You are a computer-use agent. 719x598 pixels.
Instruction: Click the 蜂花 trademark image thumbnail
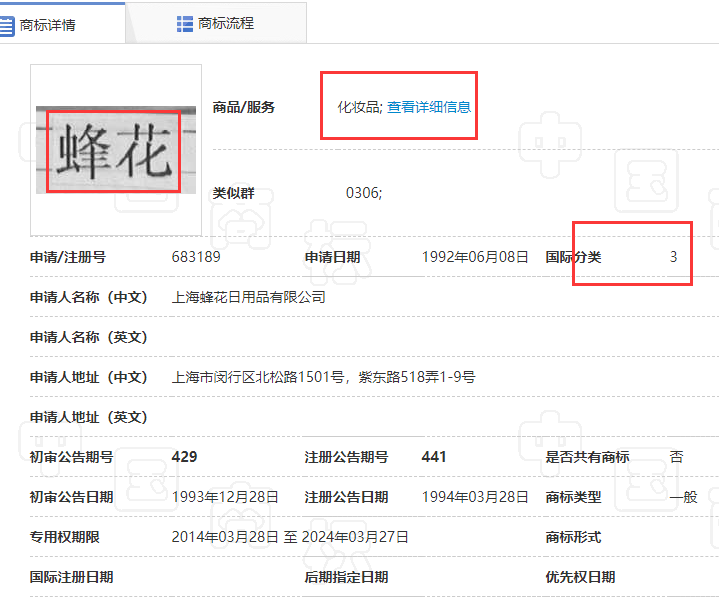tap(116, 150)
